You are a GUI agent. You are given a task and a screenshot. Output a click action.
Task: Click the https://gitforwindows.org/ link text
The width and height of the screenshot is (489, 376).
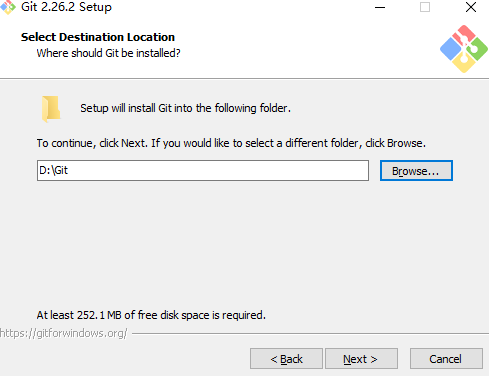64,333
